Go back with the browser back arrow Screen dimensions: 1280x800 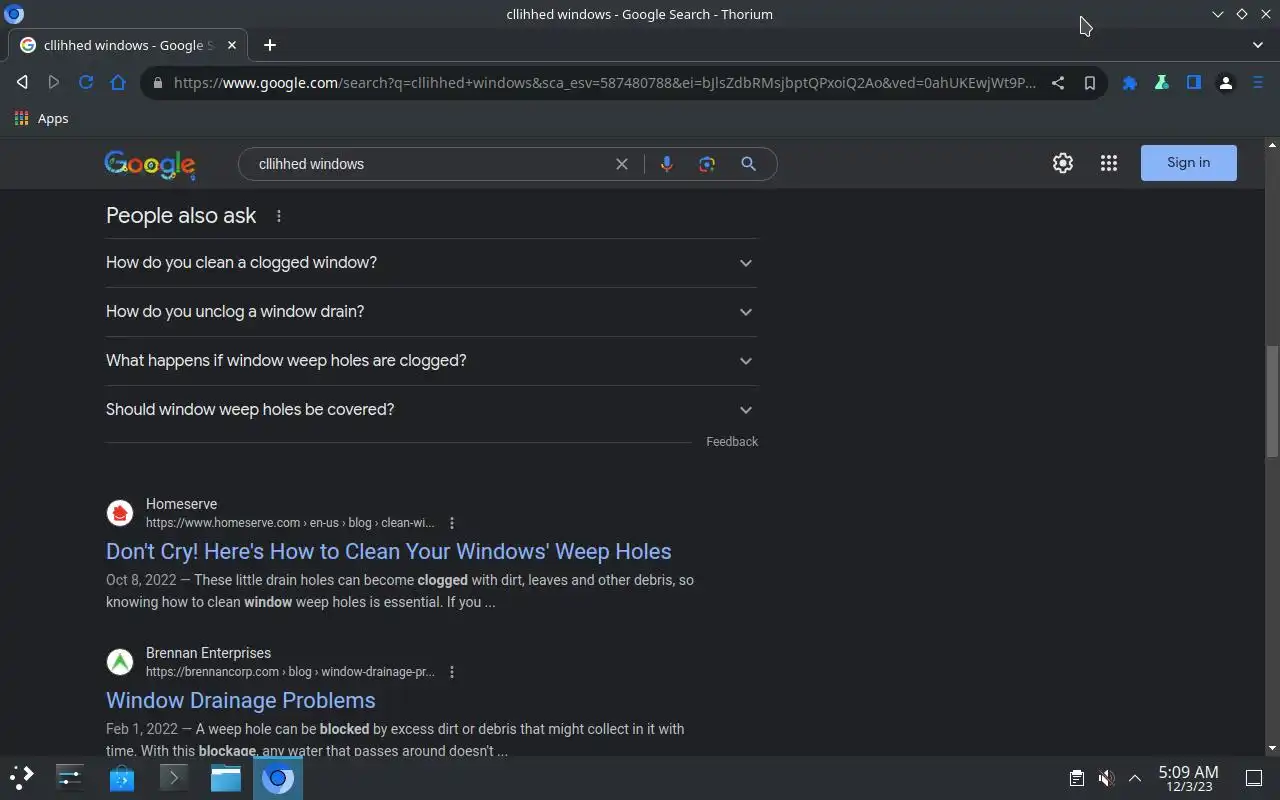coord(22,82)
